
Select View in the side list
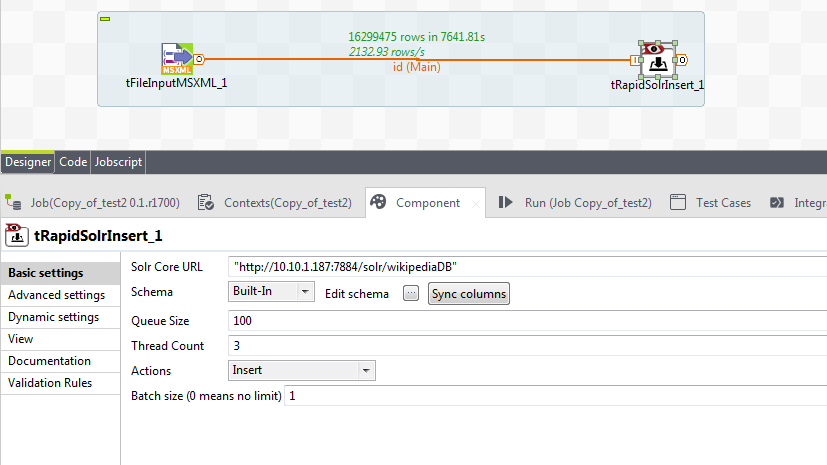61,339
